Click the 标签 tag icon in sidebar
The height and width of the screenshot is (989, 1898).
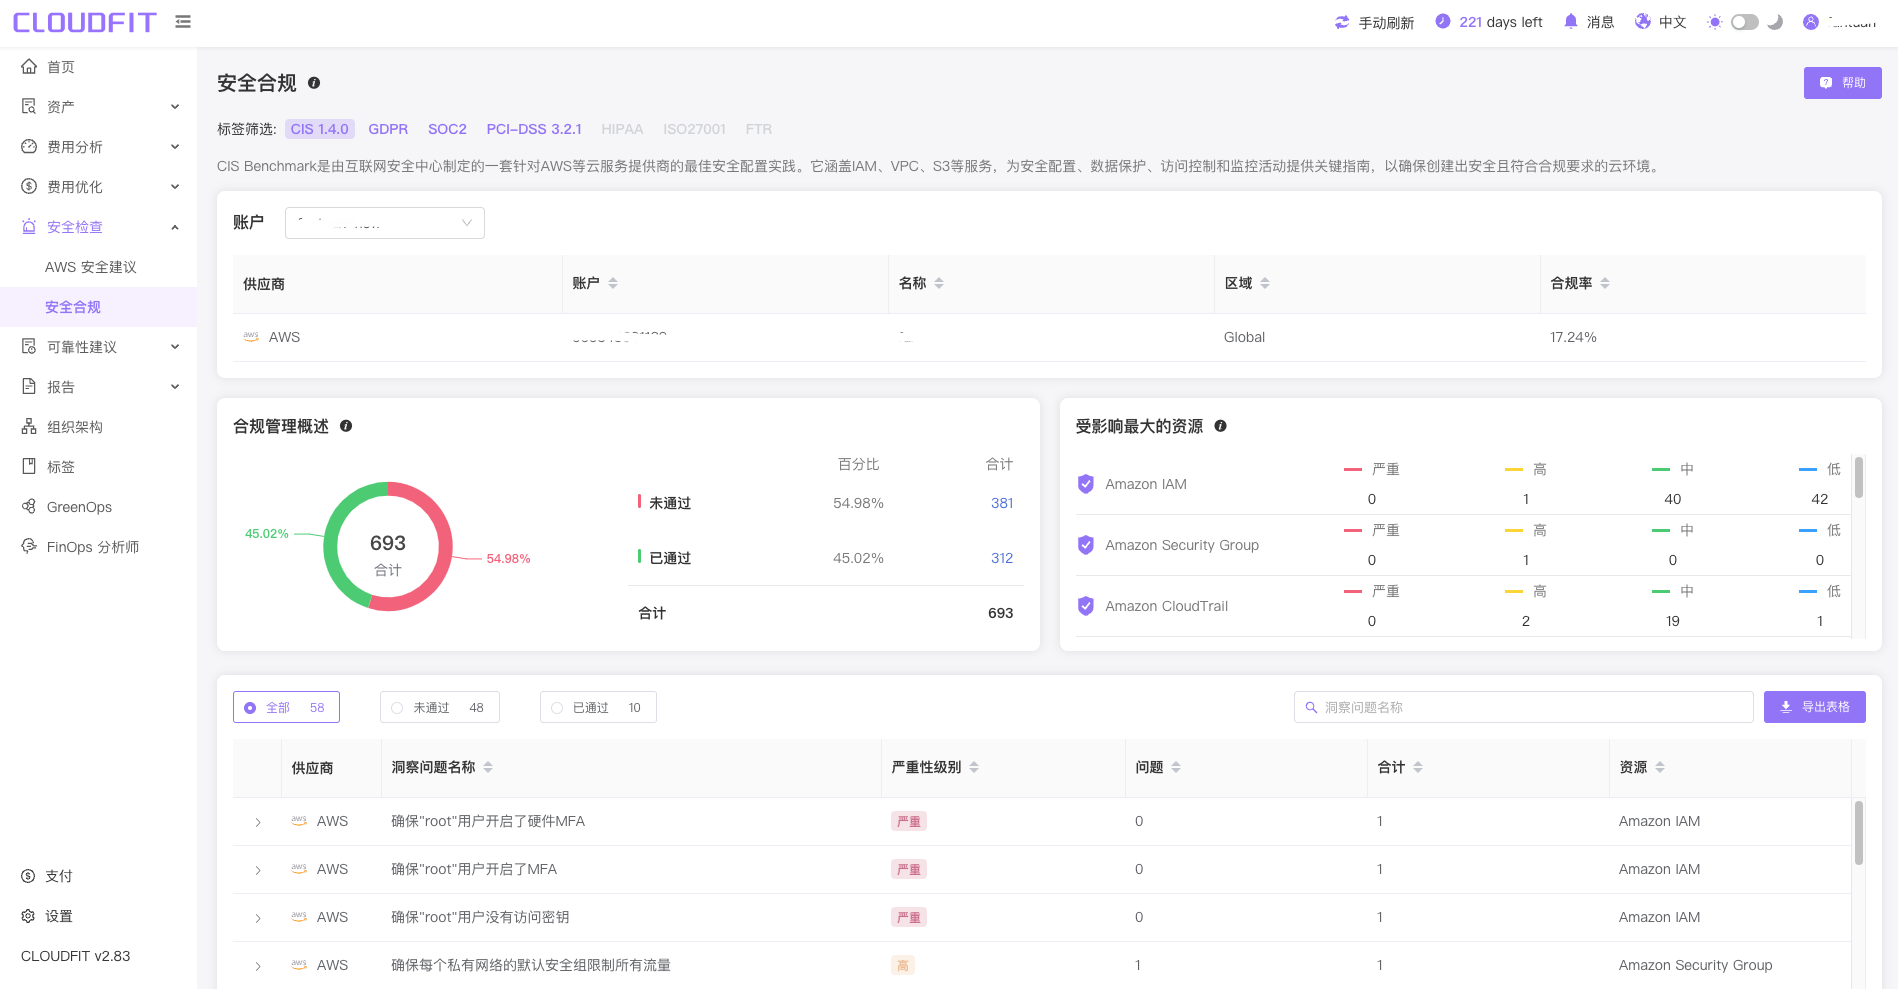29,467
